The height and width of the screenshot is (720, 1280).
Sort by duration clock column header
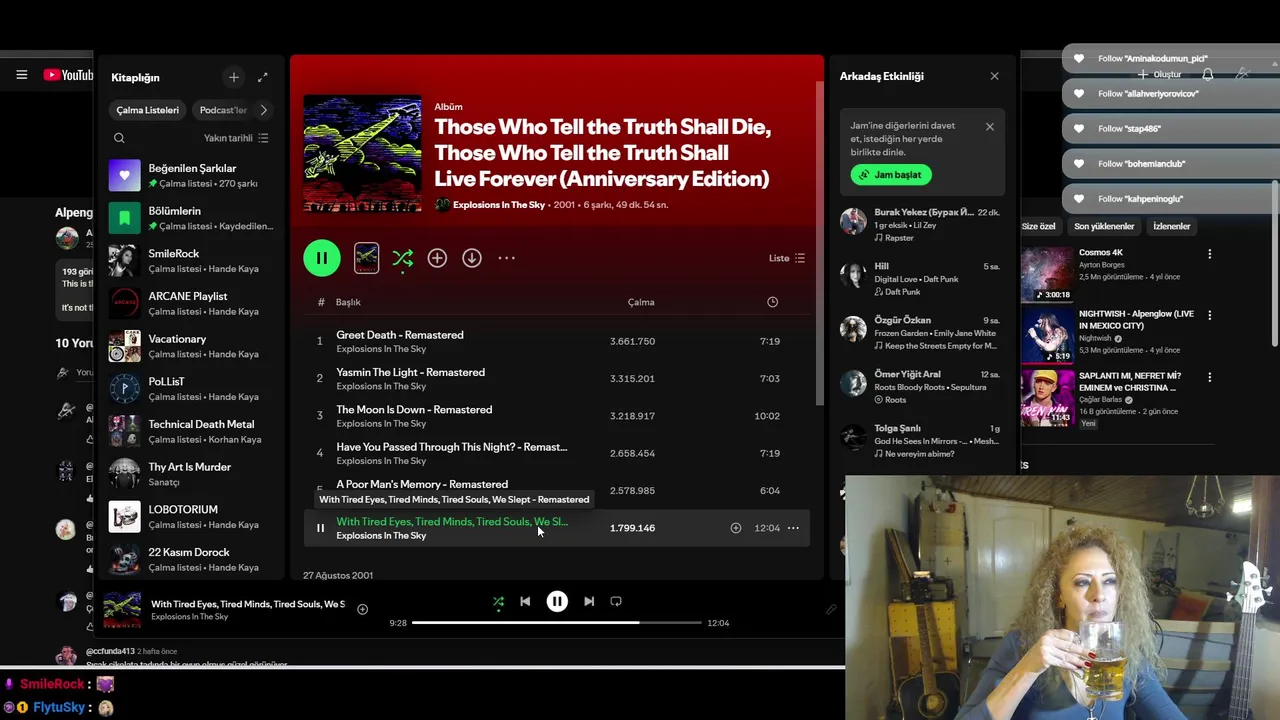pyautogui.click(x=772, y=302)
